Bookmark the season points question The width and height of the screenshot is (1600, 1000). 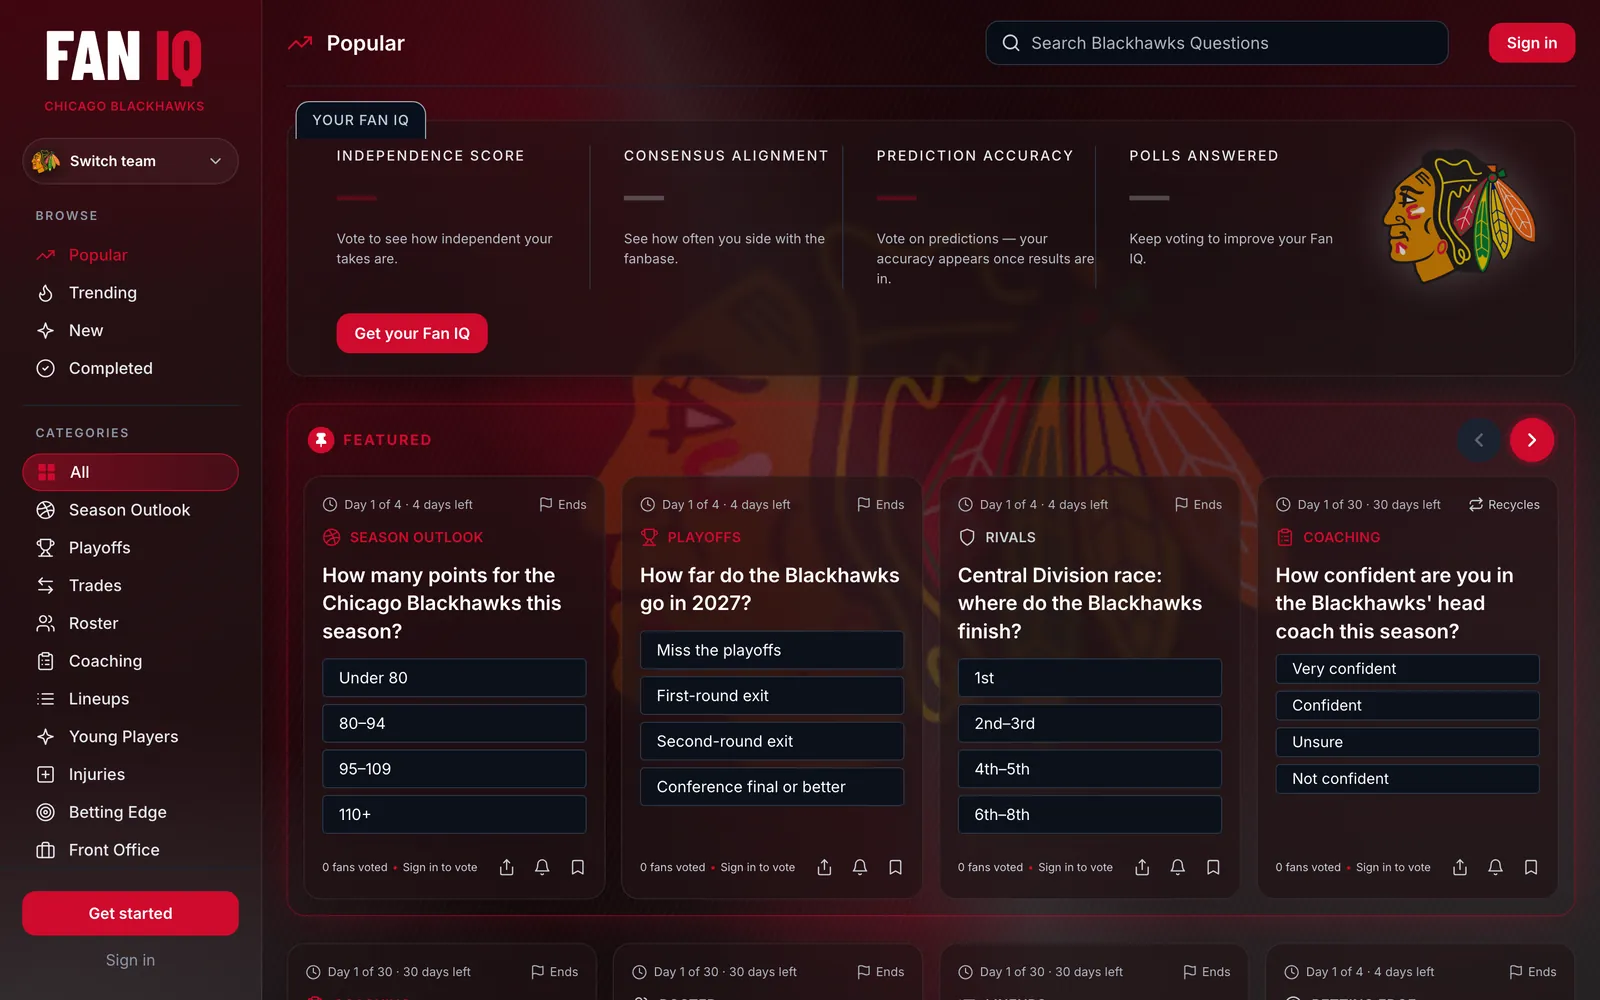pos(578,867)
